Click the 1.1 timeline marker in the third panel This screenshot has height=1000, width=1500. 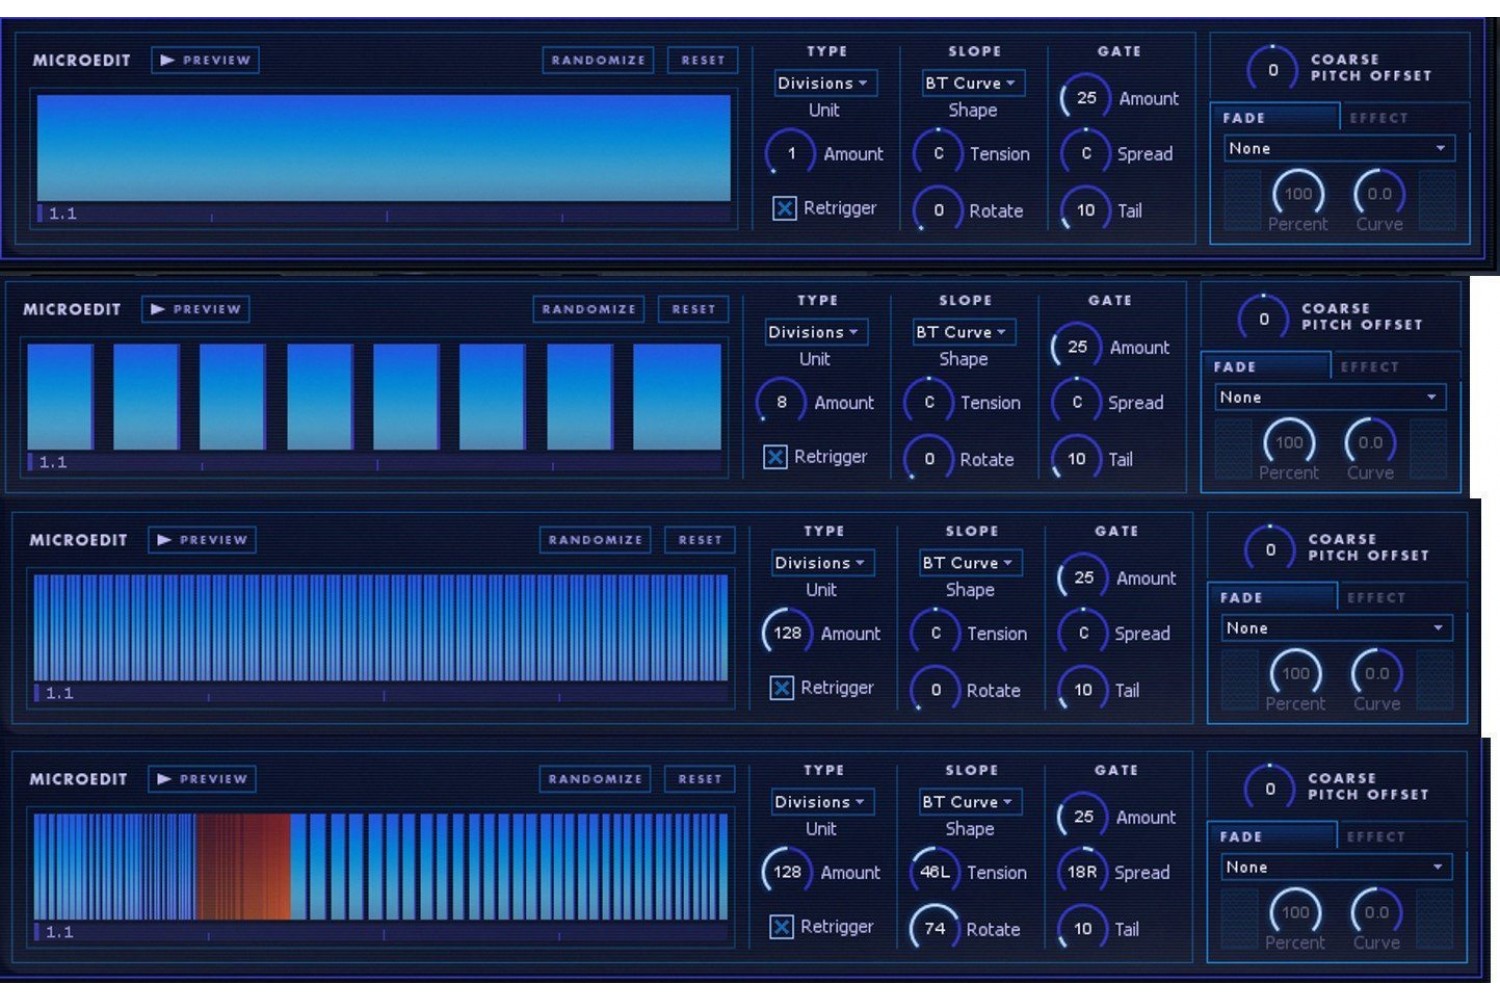coord(58,693)
